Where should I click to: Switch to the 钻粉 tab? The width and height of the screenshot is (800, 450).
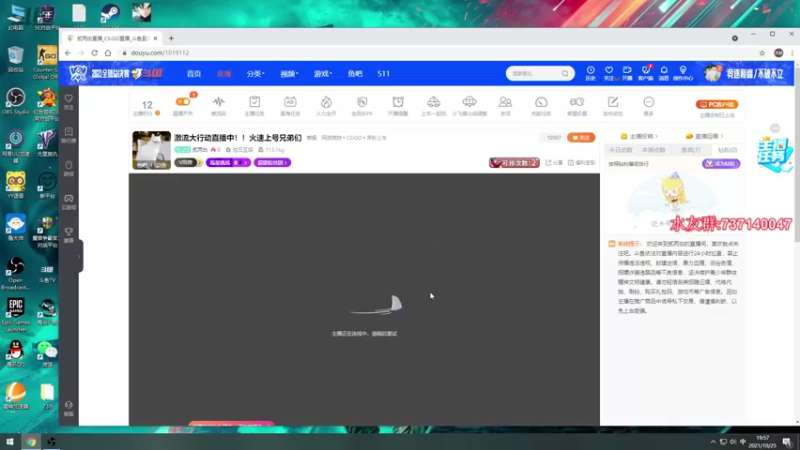coord(727,150)
